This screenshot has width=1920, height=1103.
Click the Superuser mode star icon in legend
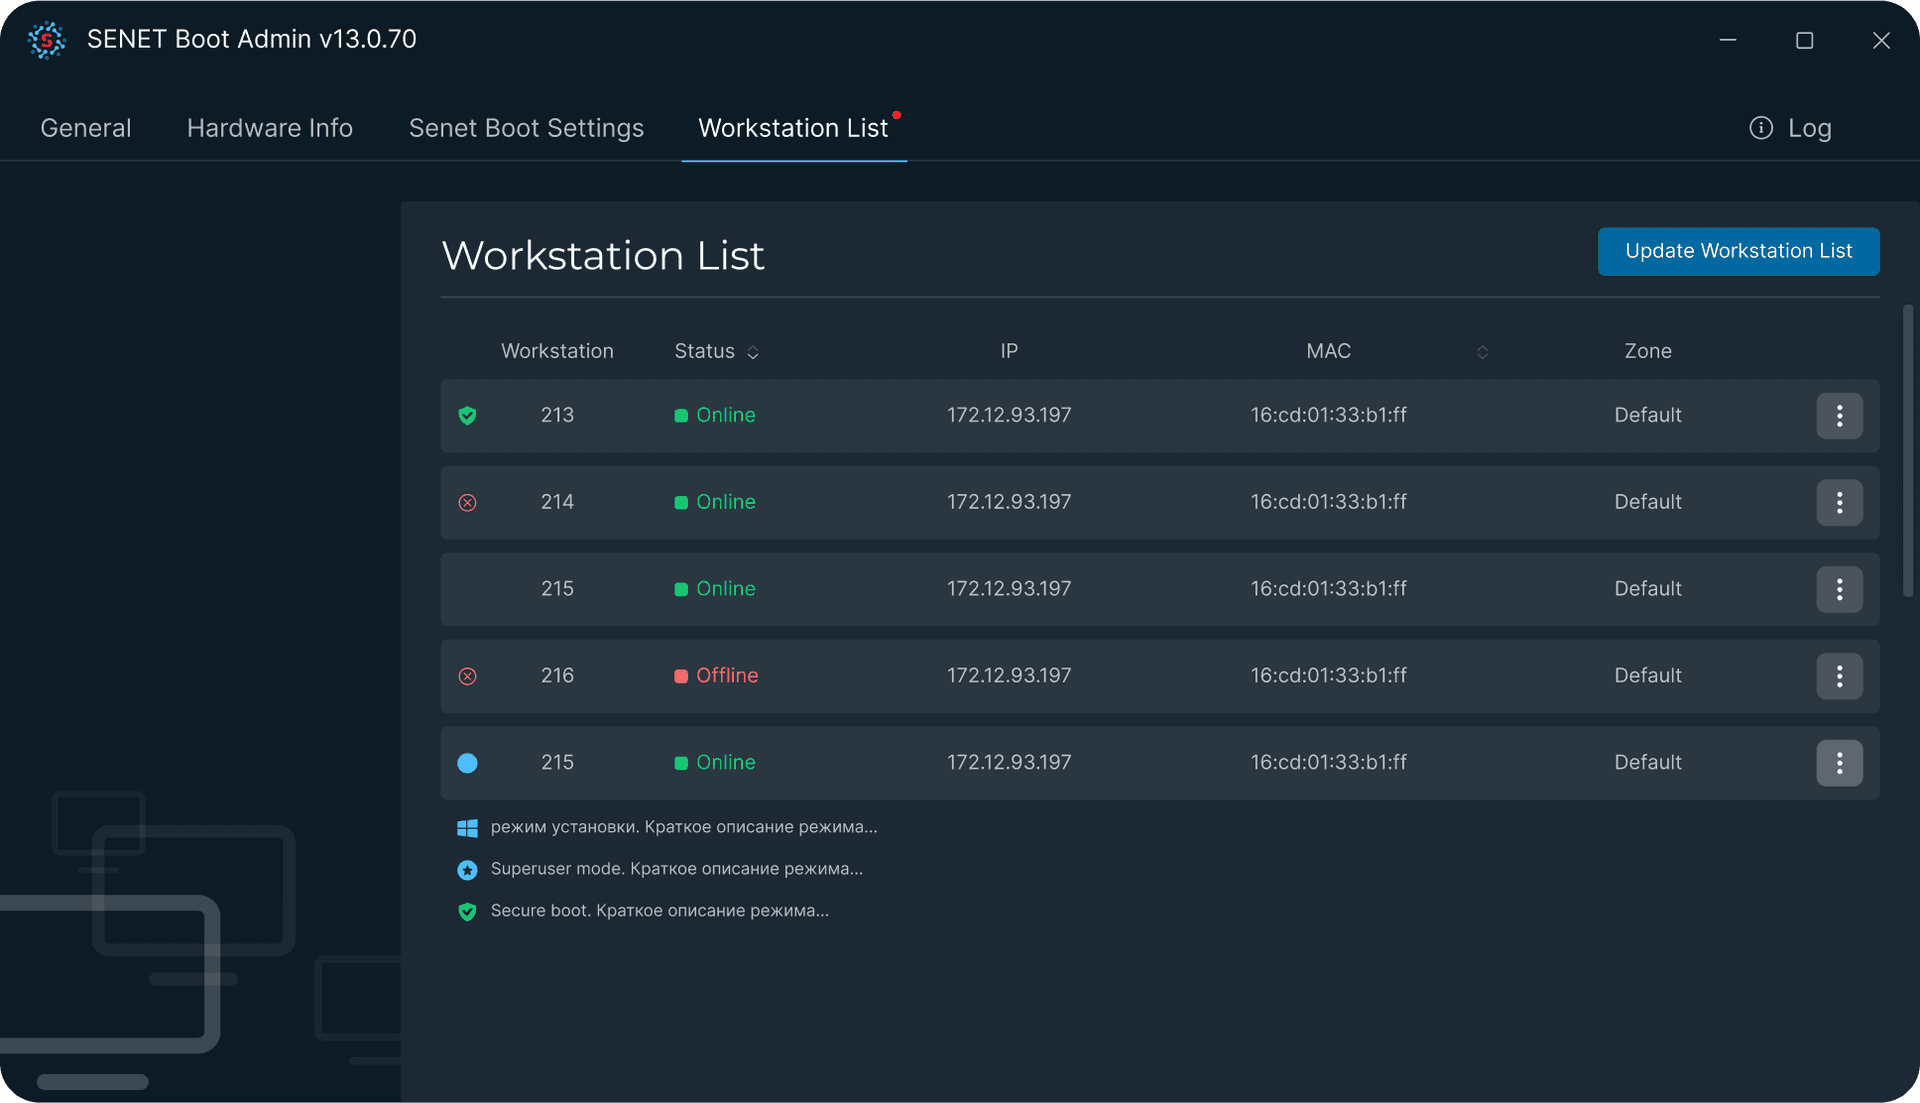(x=467, y=870)
